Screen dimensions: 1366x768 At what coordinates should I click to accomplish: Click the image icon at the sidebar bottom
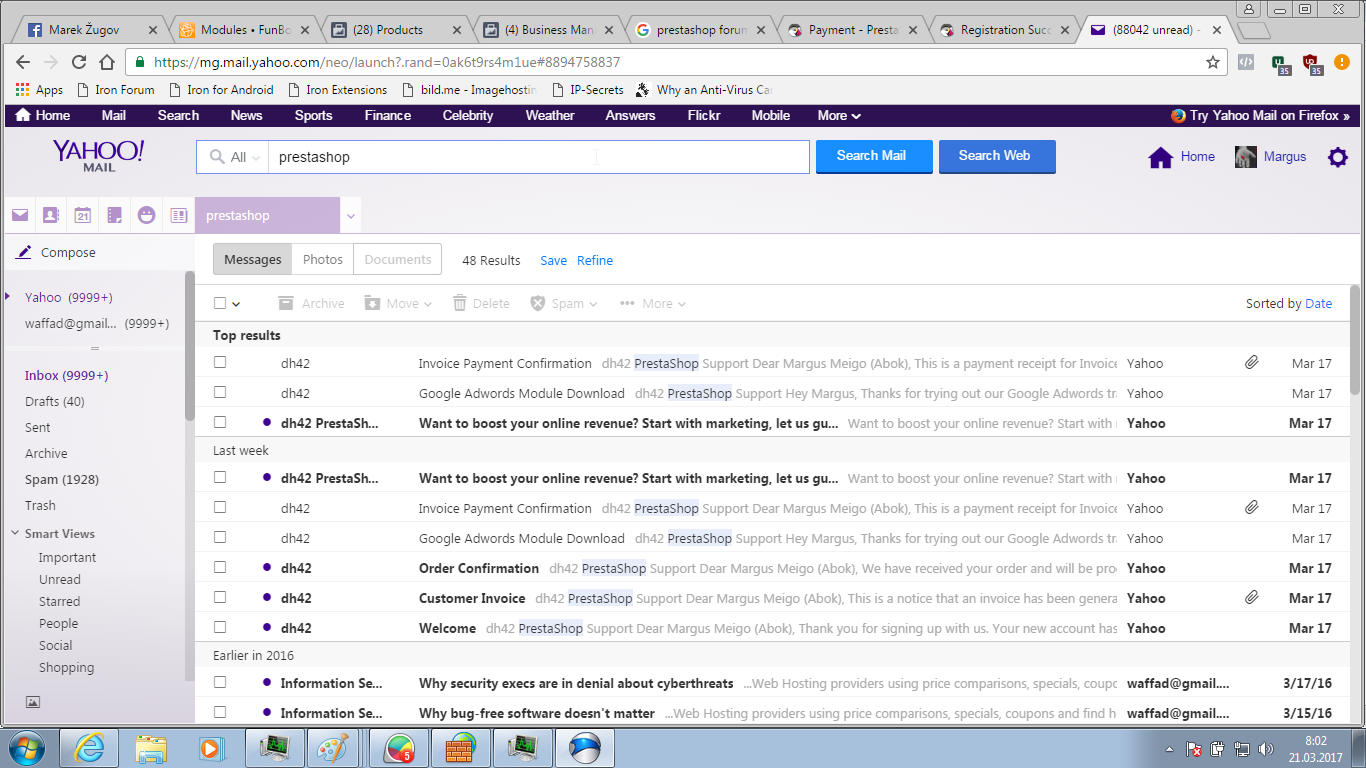coord(32,702)
